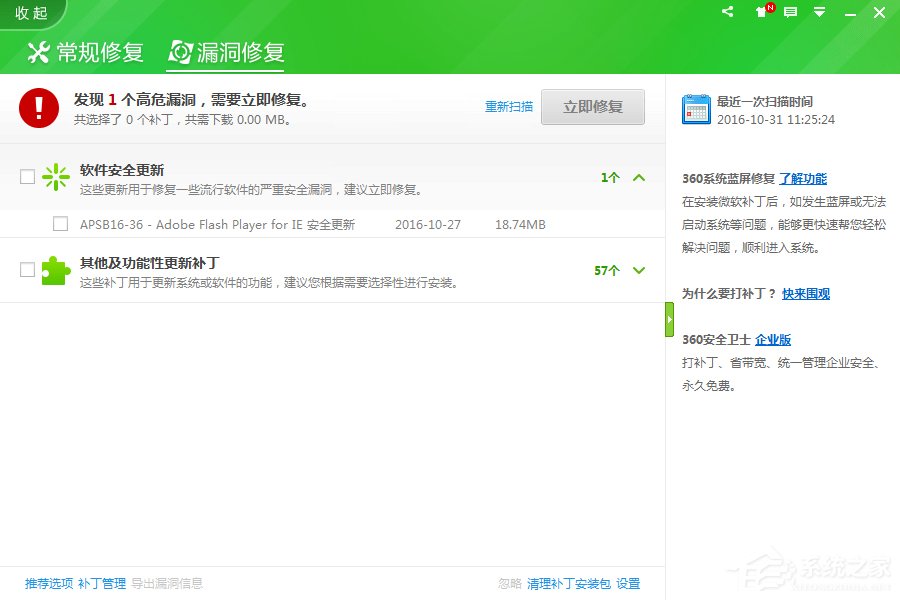Image resolution: width=900 pixels, height=600 pixels.
Task: Click the red high-risk warning icon
Action: click(x=38, y=107)
